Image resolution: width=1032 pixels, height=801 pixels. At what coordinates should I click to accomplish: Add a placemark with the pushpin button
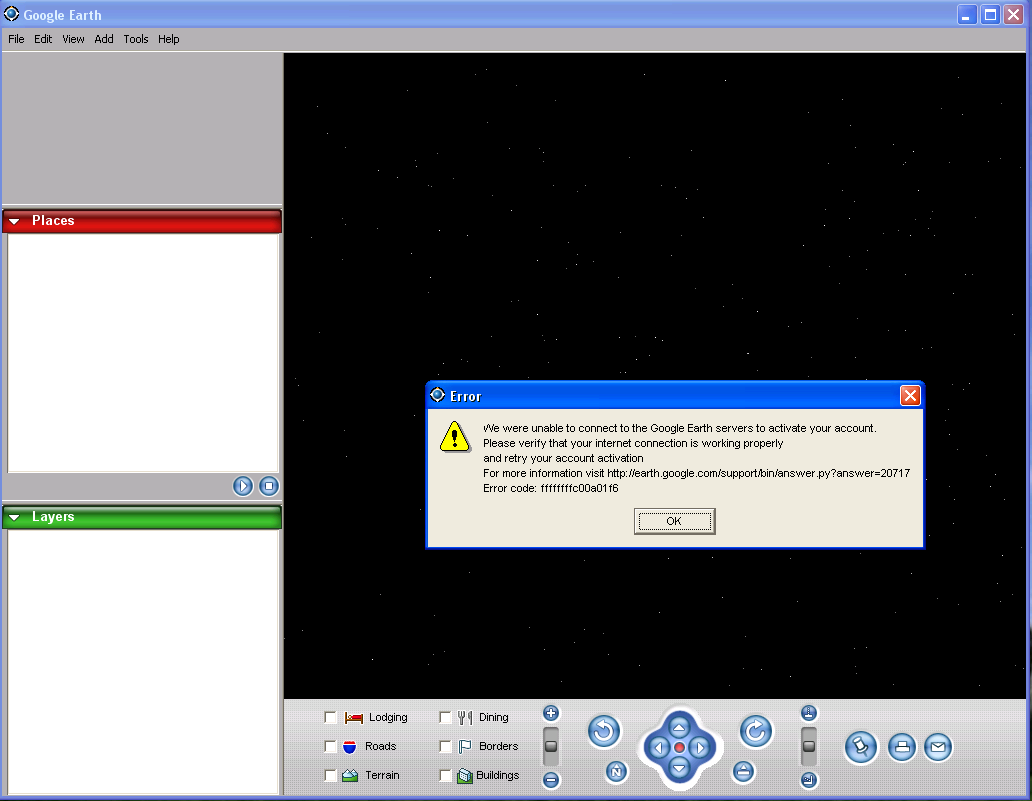coord(861,747)
